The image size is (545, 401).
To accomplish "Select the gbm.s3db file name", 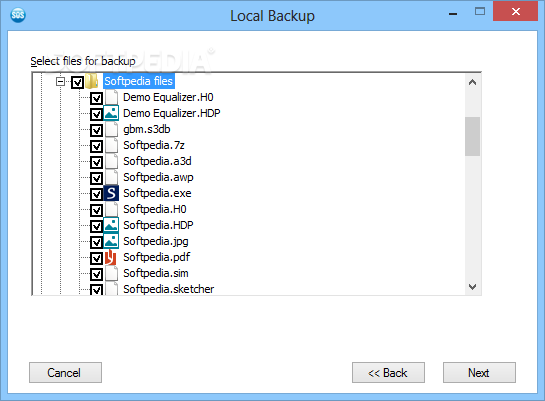I will point(147,129).
